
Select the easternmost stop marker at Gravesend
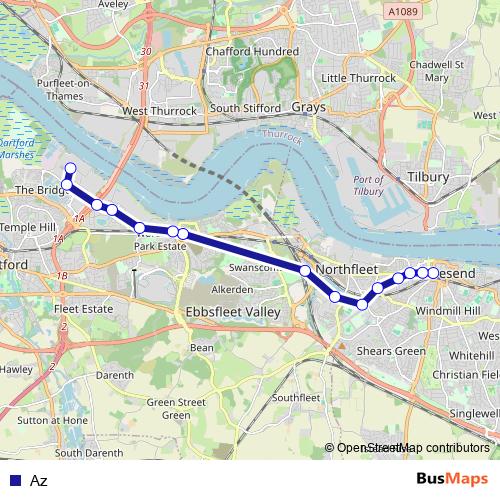click(433, 273)
